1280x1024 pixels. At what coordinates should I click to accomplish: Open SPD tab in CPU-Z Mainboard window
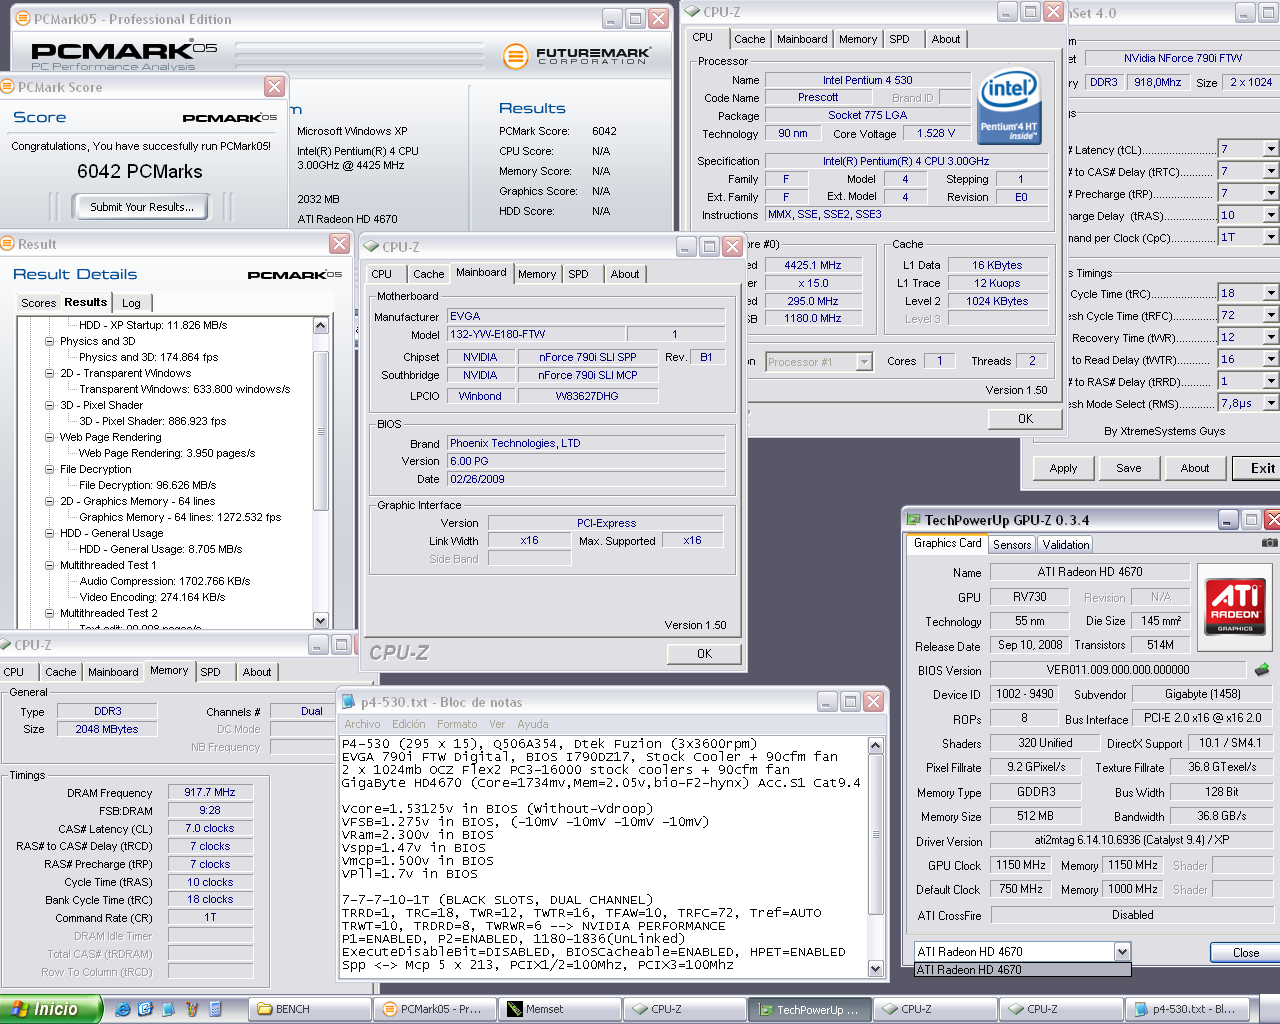[x=579, y=274]
